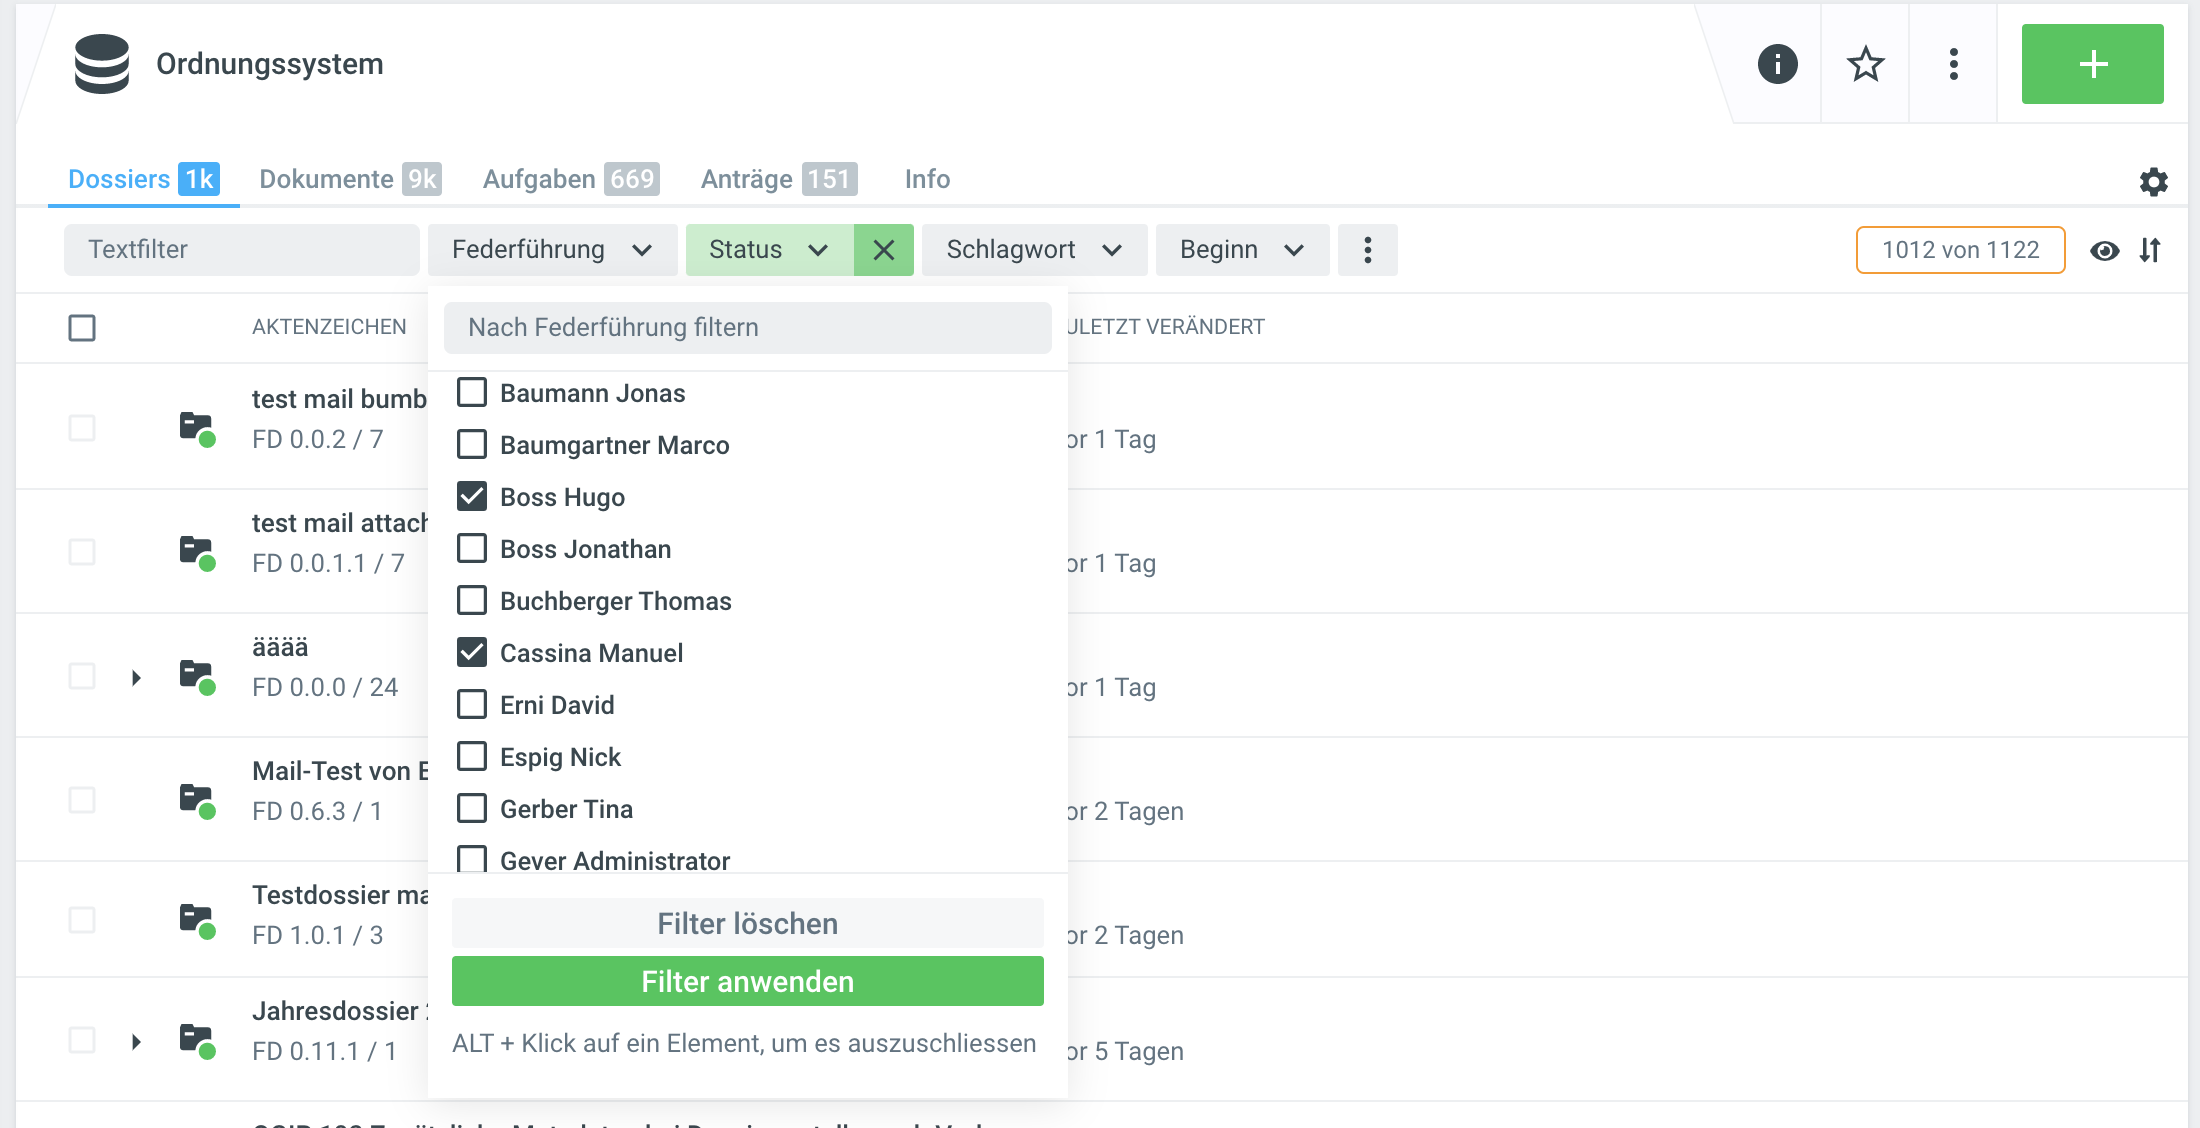Expand the ääää dossier row arrow
The image size is (2200, 1128).
coord(136,678)
